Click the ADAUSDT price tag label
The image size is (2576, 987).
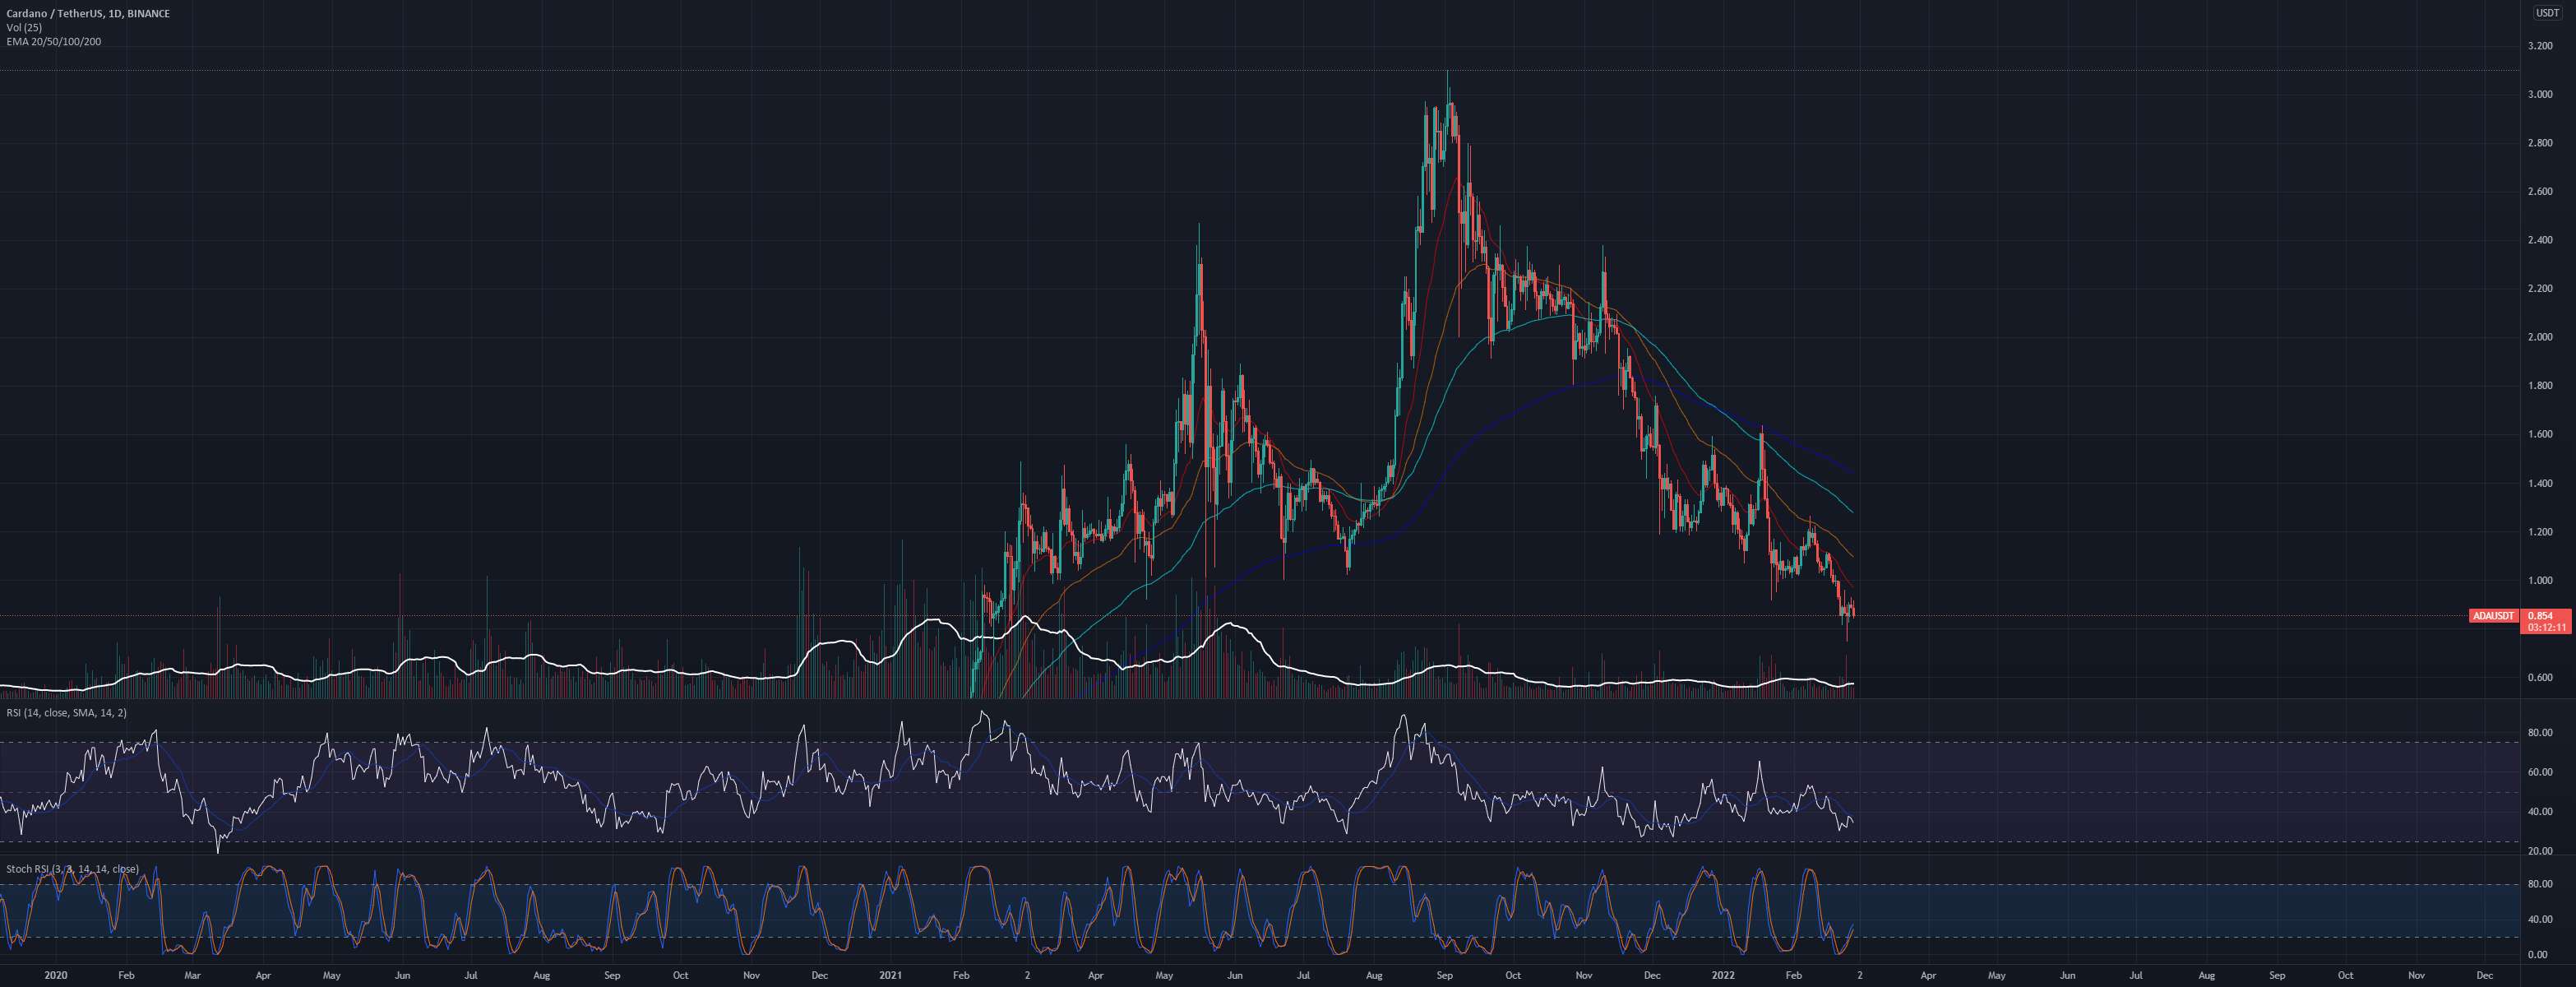pyautogui.click(x=2492, y=616)
